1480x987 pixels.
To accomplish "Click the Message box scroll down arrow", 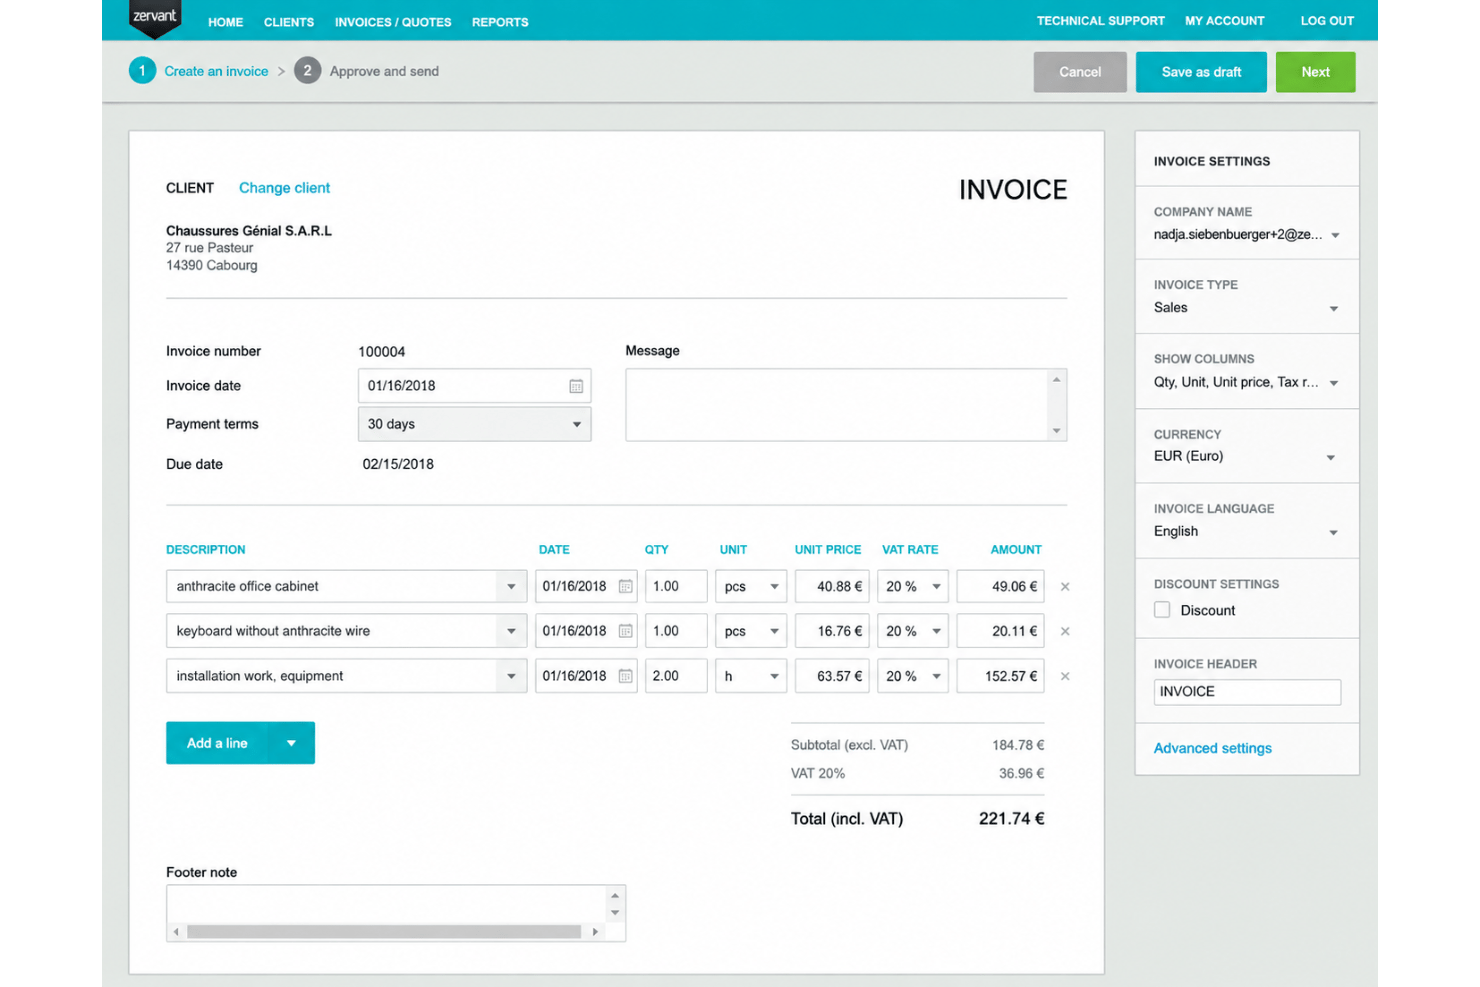I will tap(1056, 431).
